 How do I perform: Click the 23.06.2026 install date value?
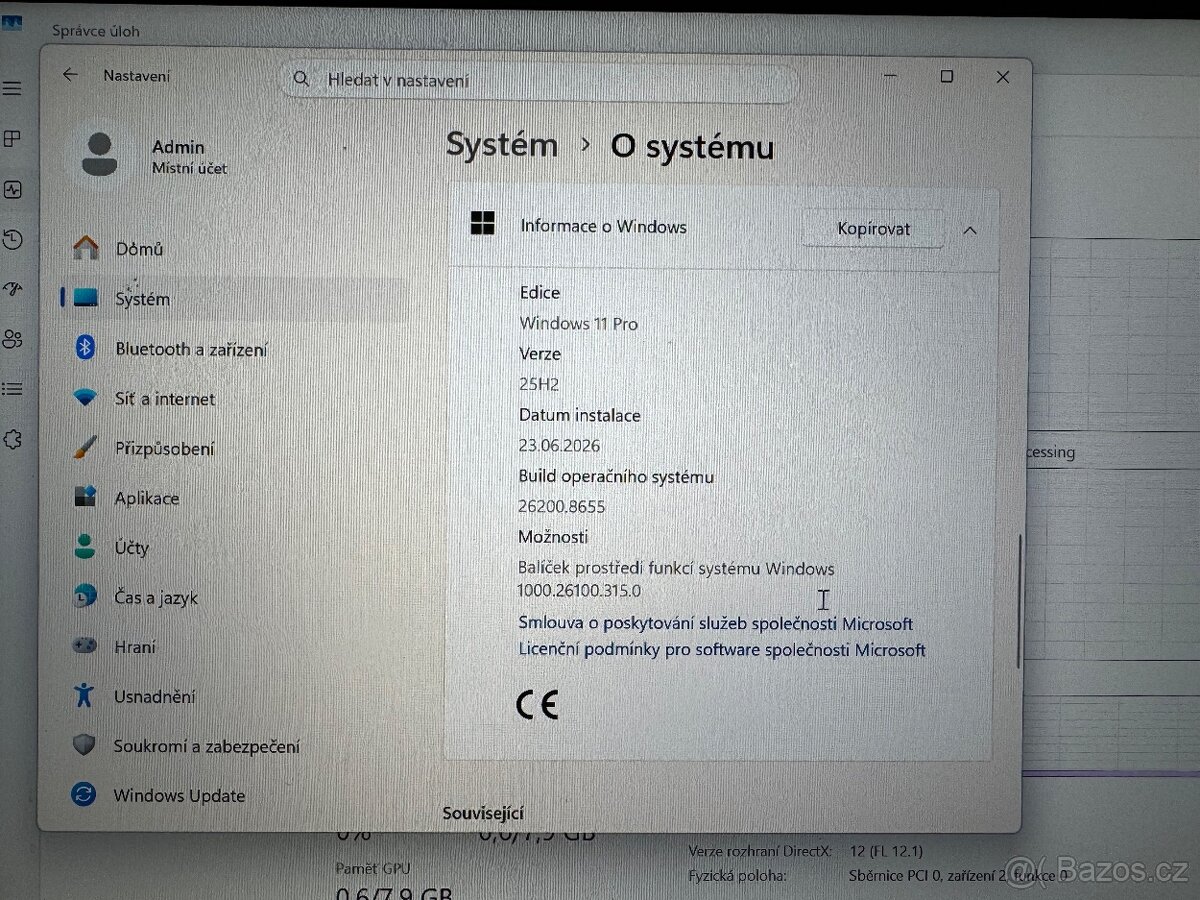coord(559,445)
